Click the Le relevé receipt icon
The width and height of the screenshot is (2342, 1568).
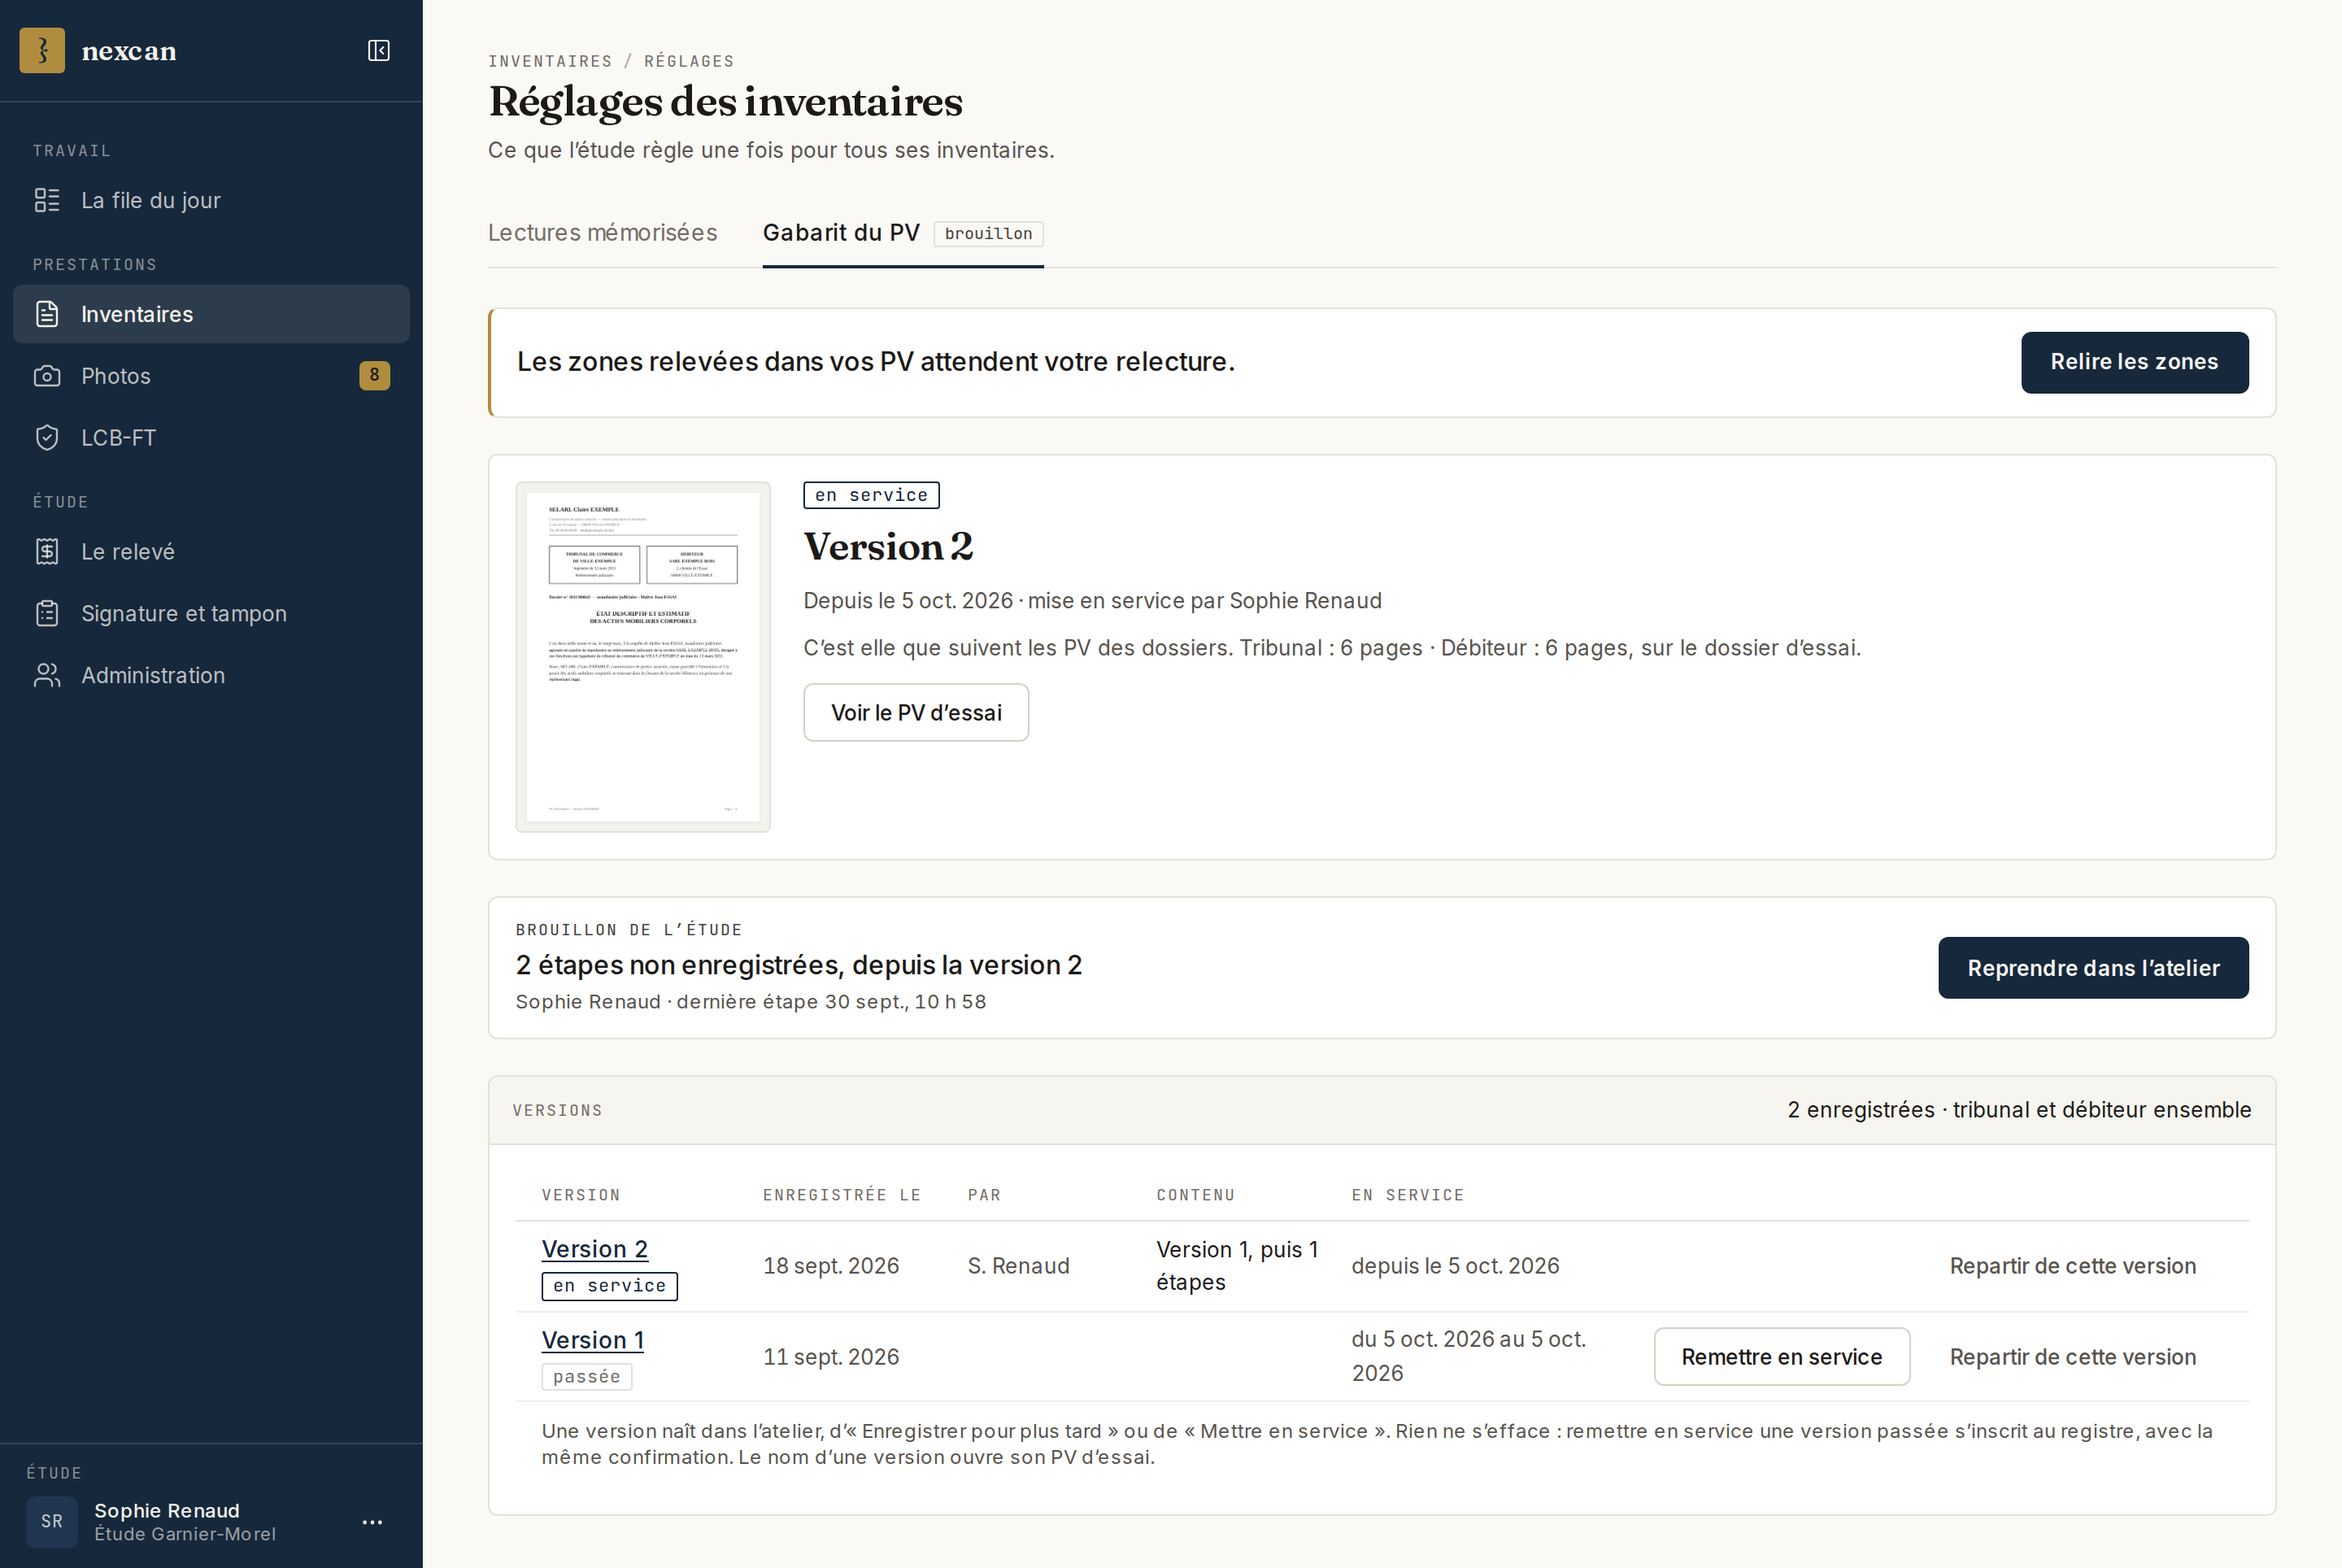(47, 552)
